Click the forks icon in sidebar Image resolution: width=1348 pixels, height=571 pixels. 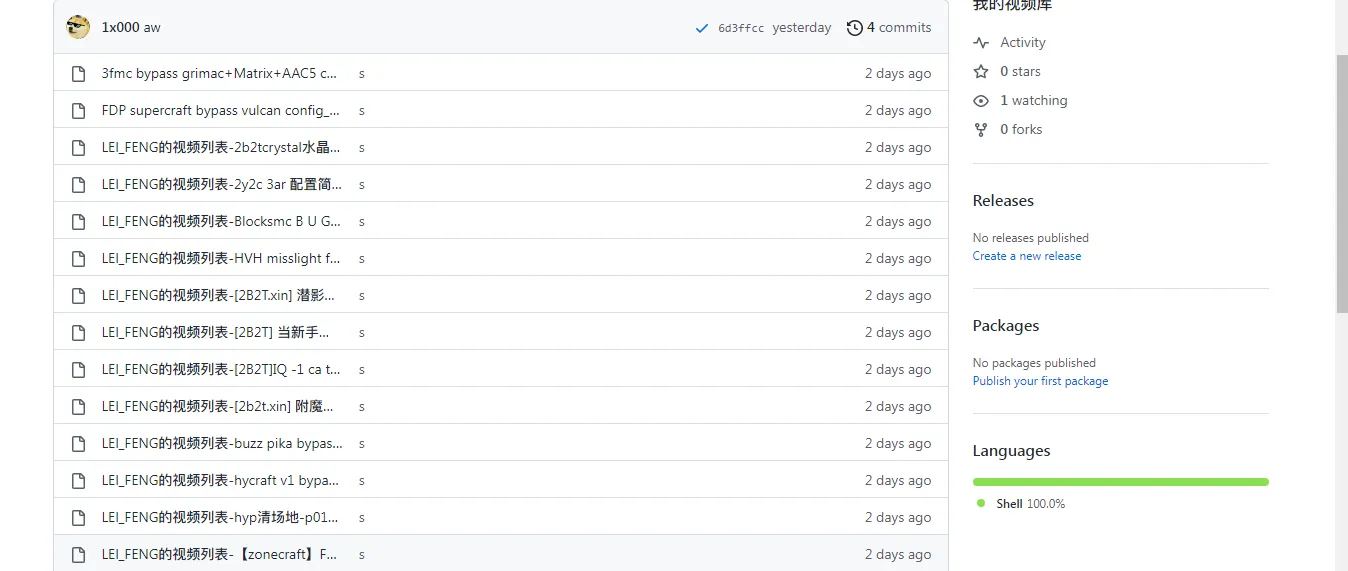981,130
